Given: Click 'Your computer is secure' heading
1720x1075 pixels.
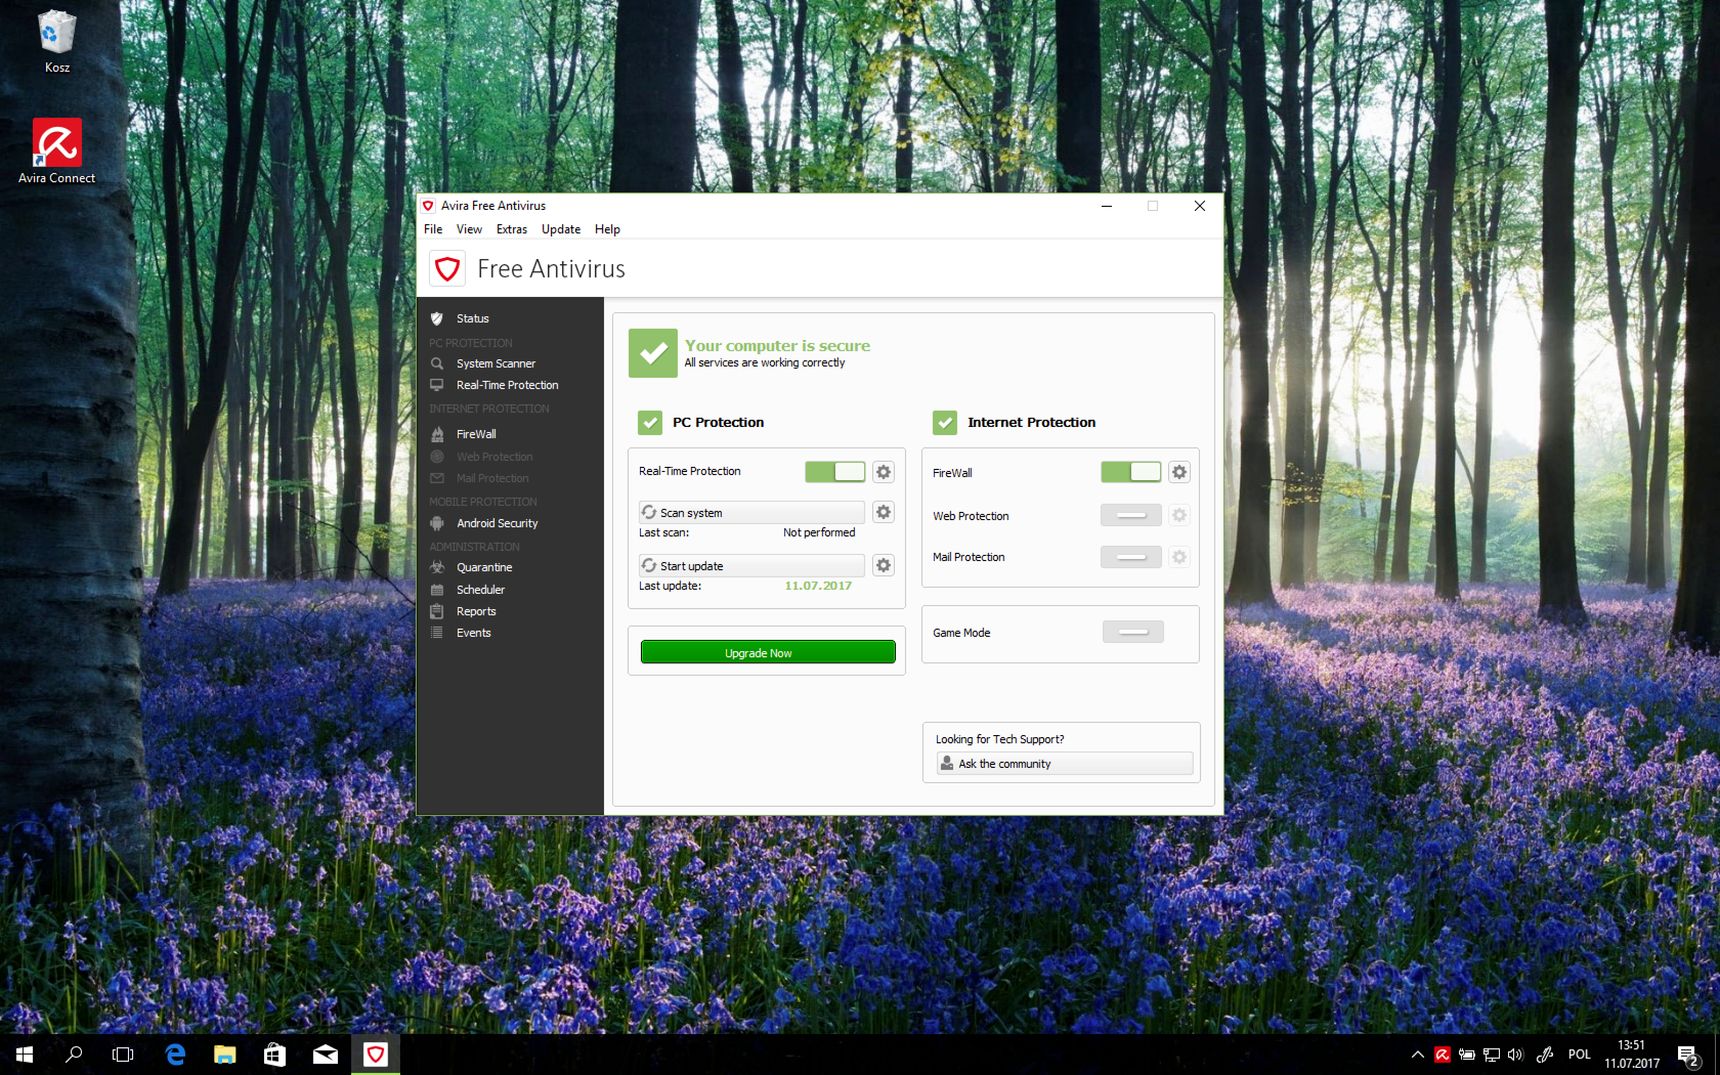Looking at the screenshot, I should pos(777,346).
